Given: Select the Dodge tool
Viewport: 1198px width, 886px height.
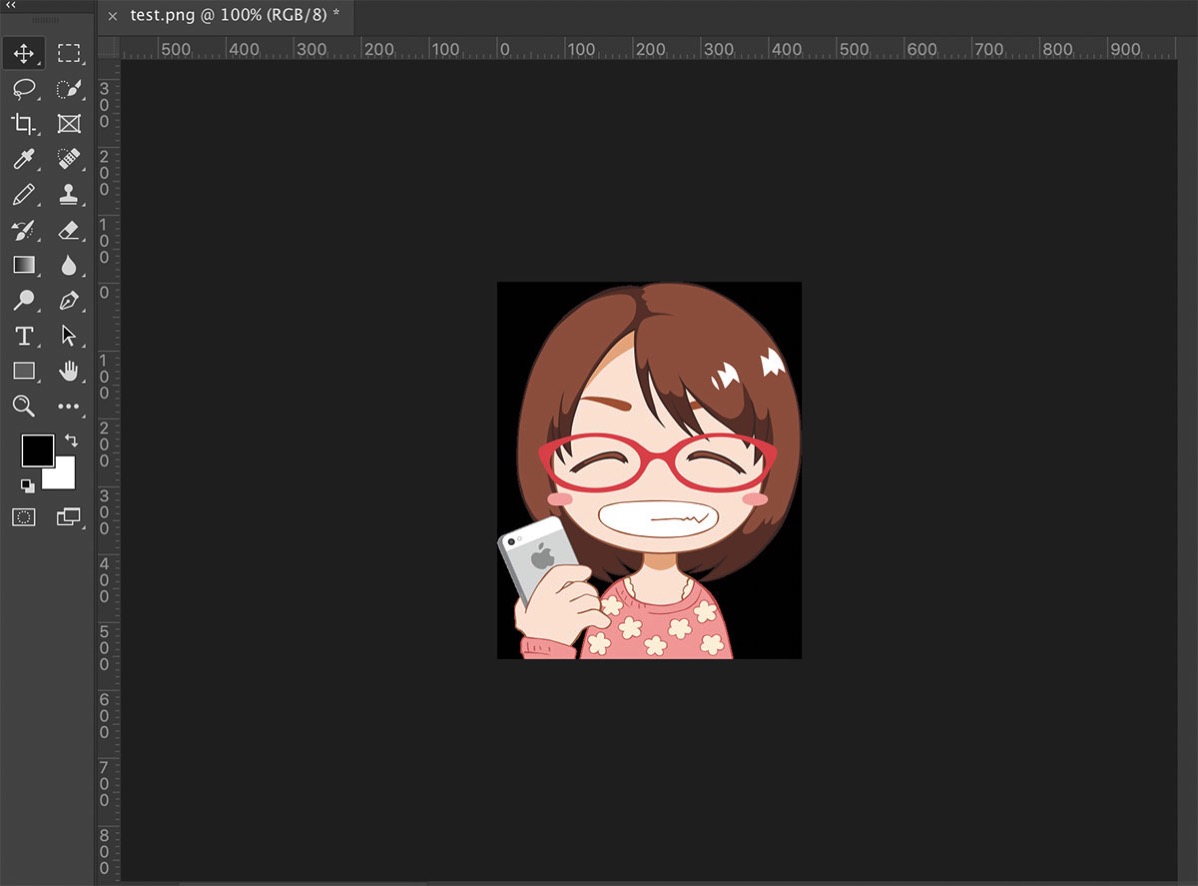Looking at the screenshot, I should (24, 300).
